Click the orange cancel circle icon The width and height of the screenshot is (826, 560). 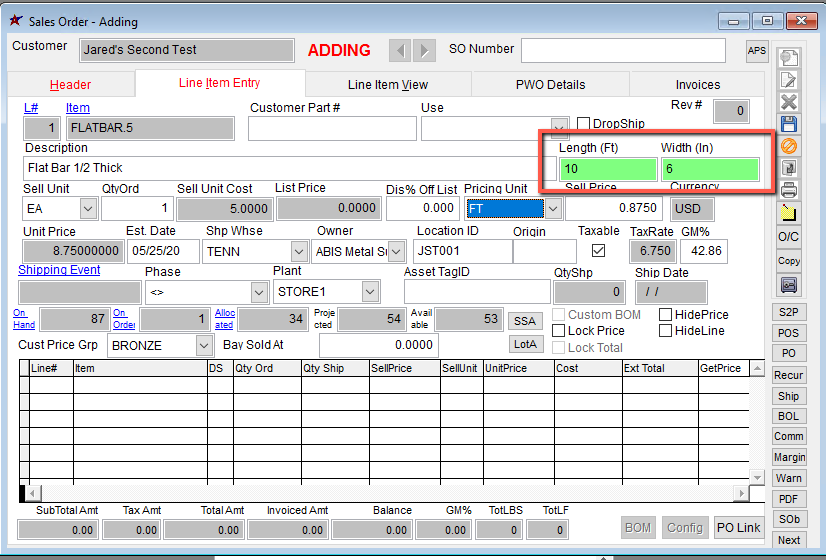pos(788,146)
